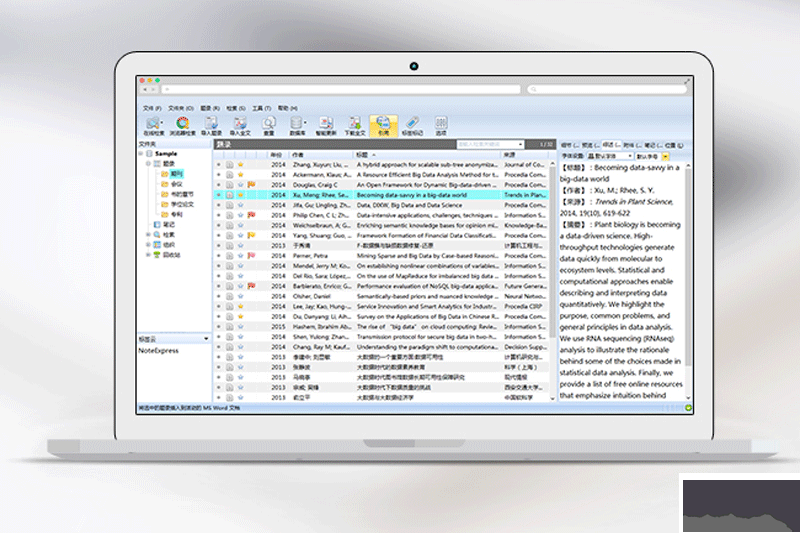
Task: Toggle the star on Douglas, Craig C row
Action: (241, 185)
